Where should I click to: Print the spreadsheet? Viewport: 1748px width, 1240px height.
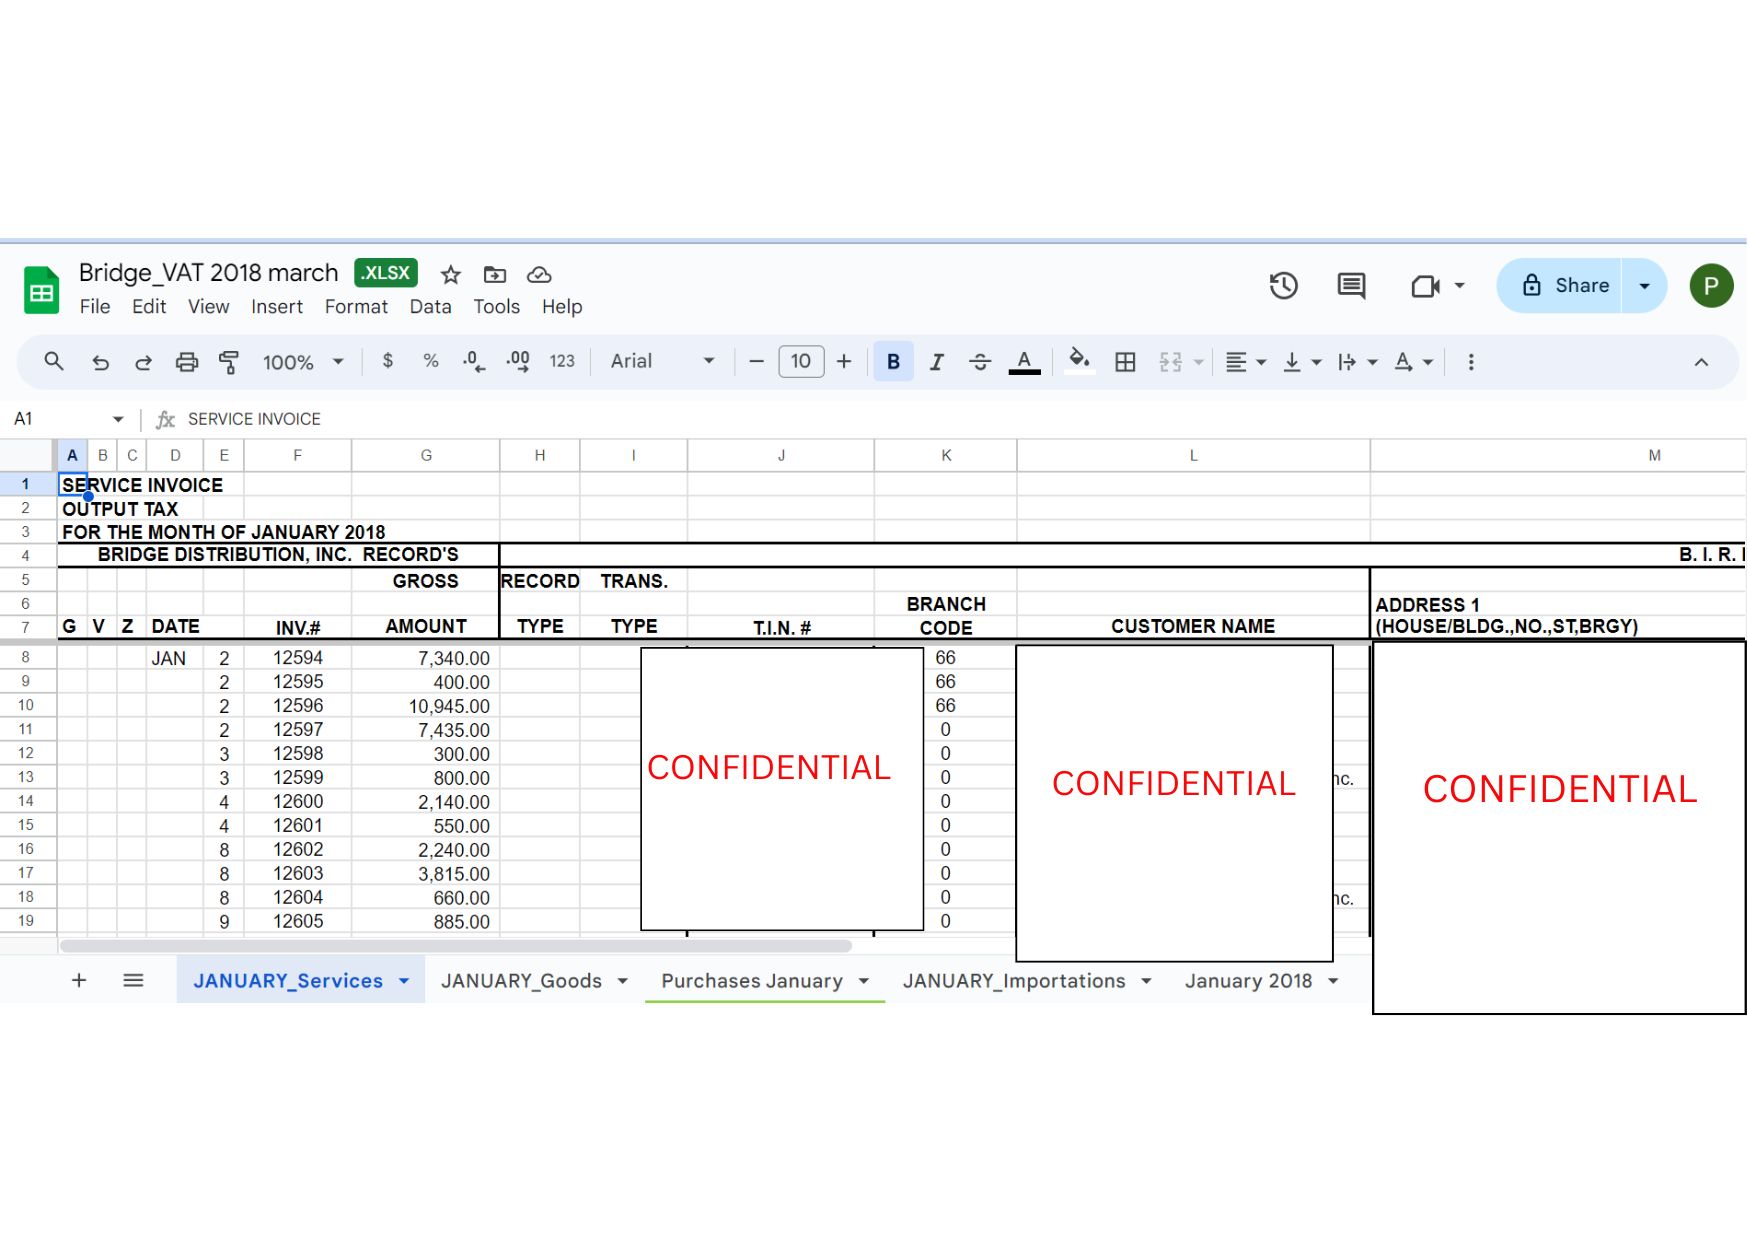[187, 362]
